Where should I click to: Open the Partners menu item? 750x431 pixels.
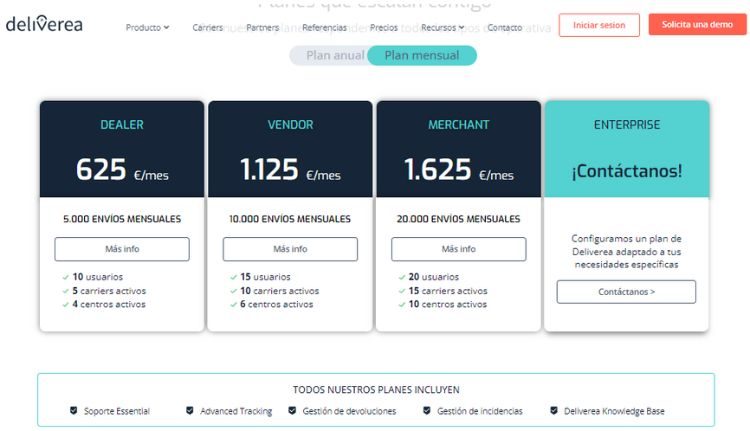263,28
